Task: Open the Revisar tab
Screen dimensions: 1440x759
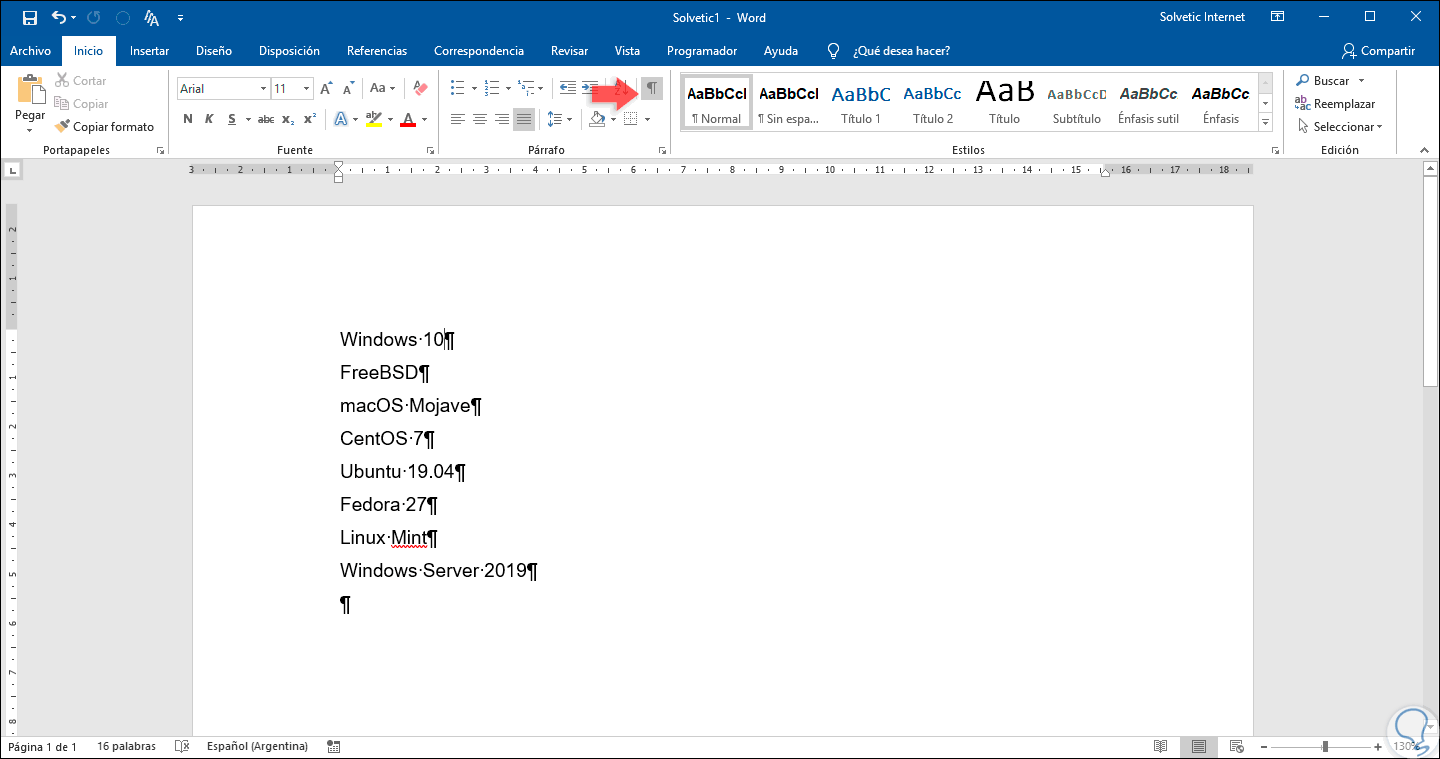Action: 570,51
